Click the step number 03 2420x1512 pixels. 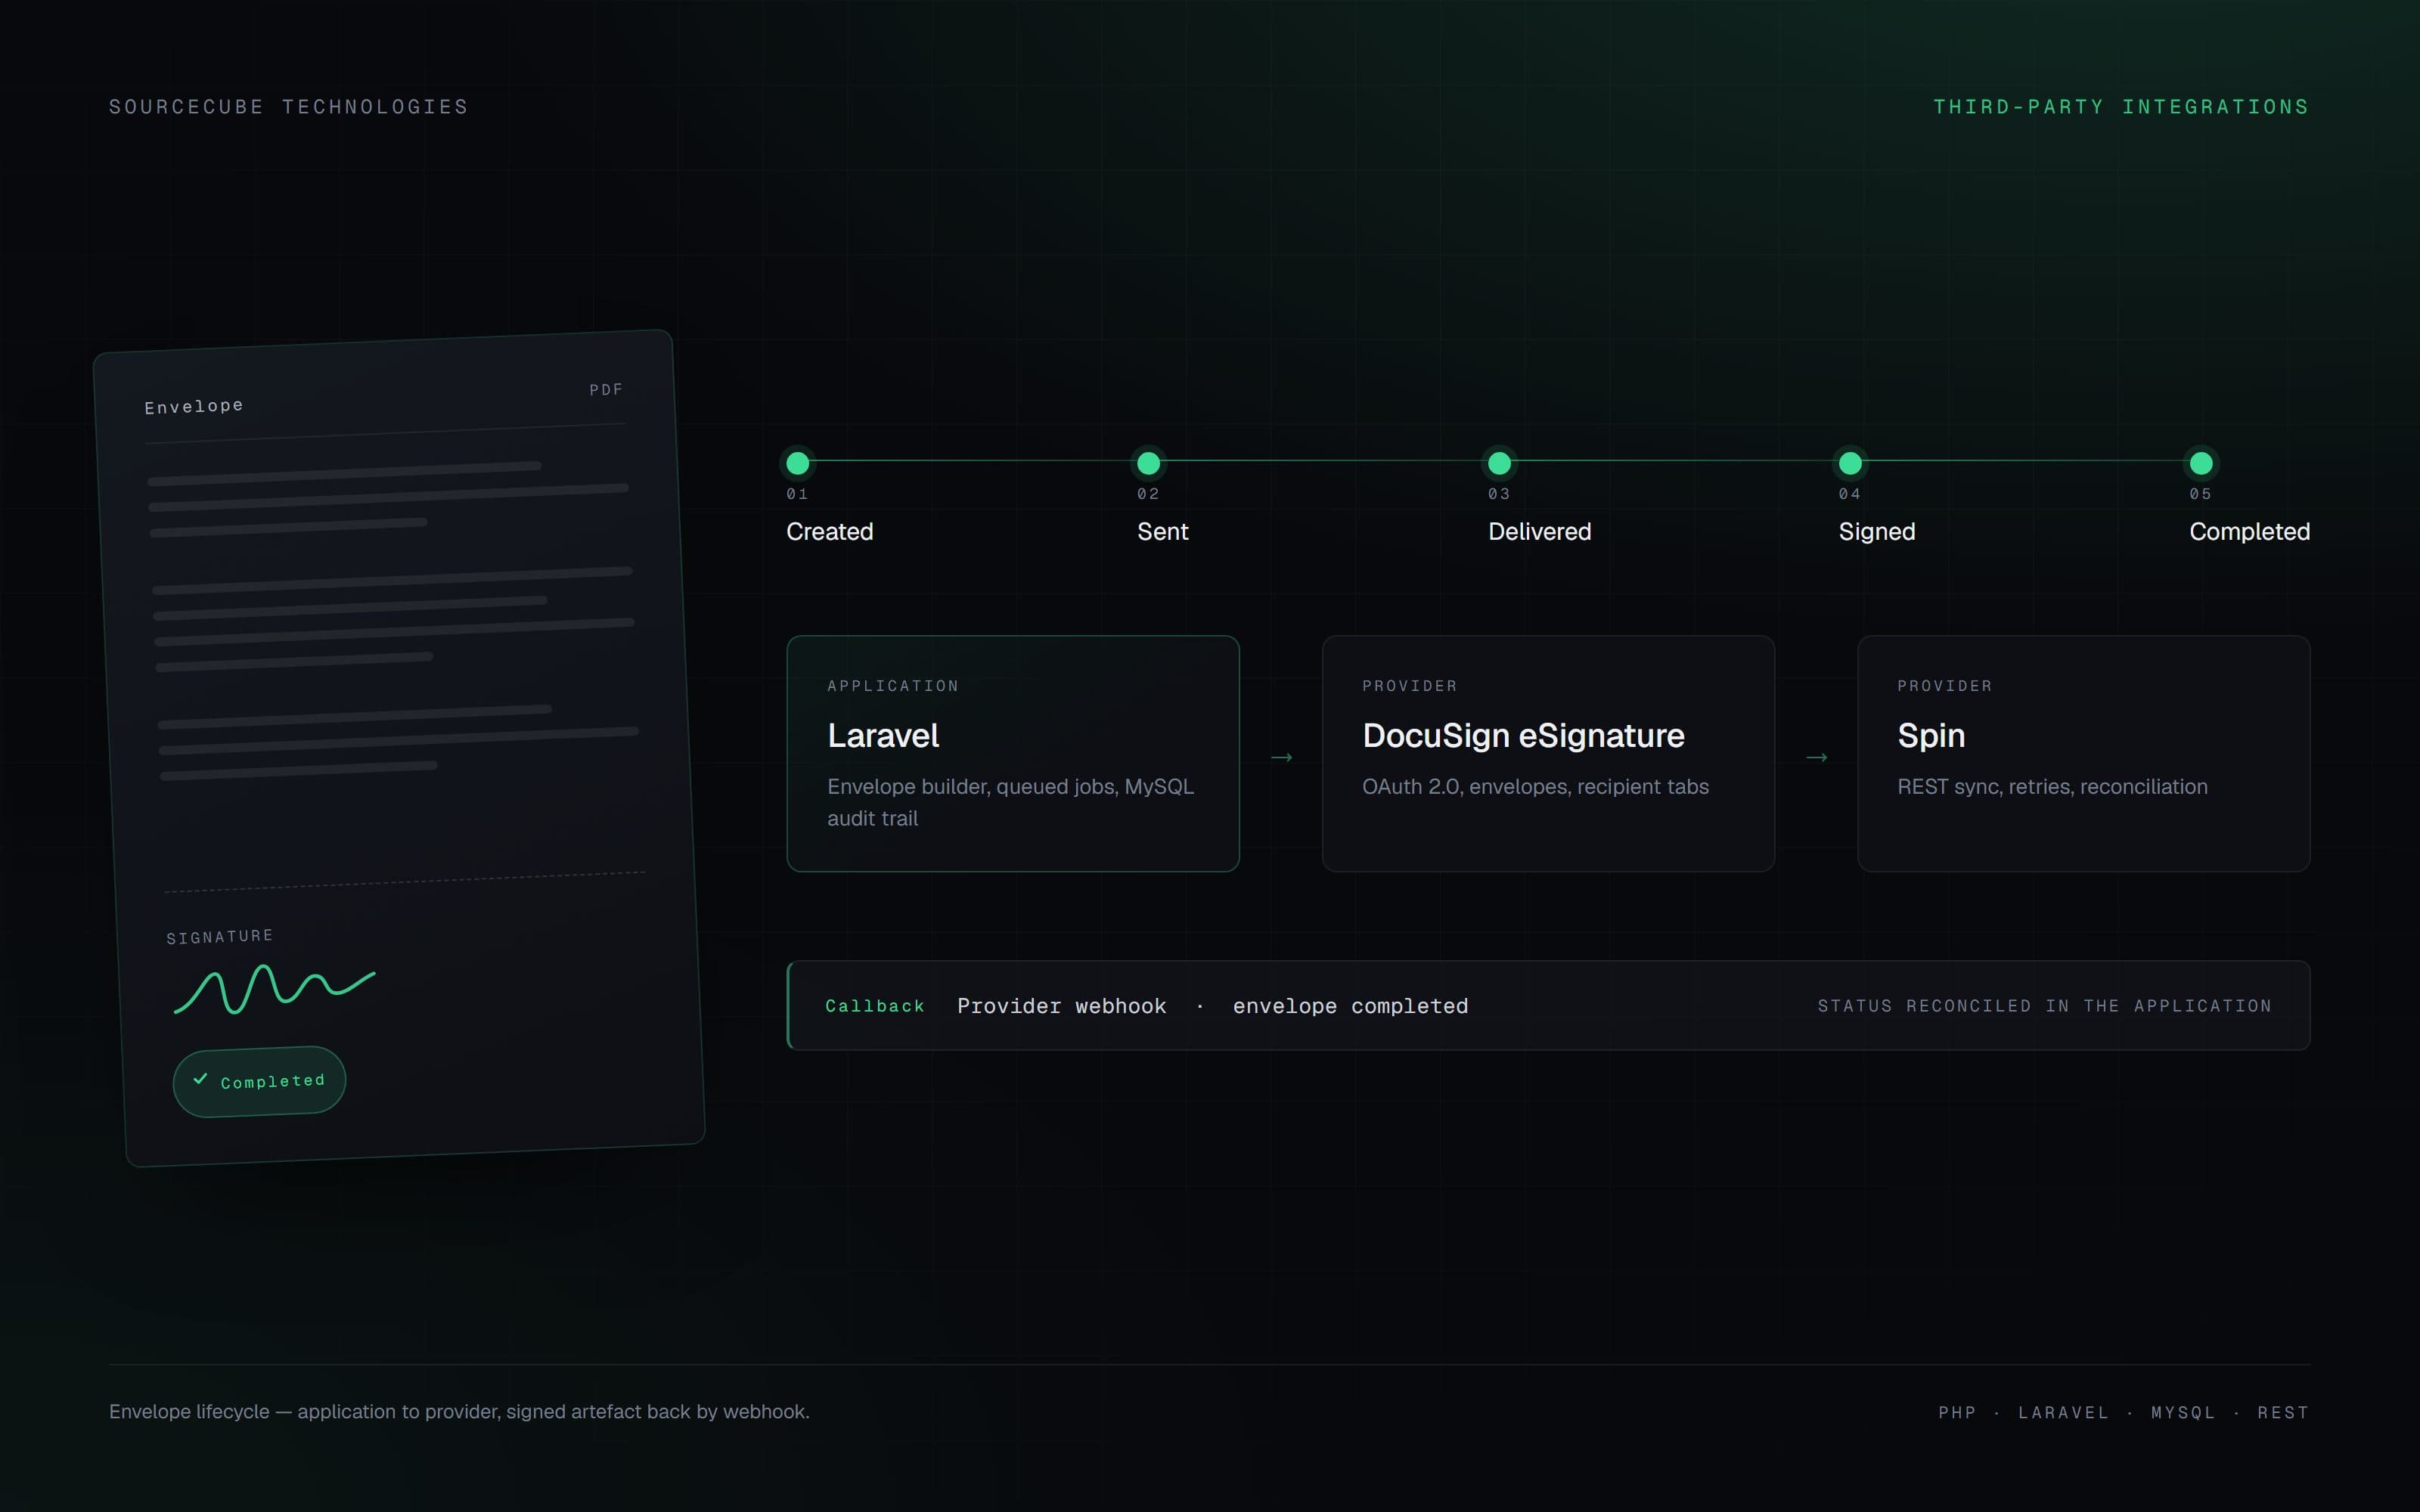1499,494
